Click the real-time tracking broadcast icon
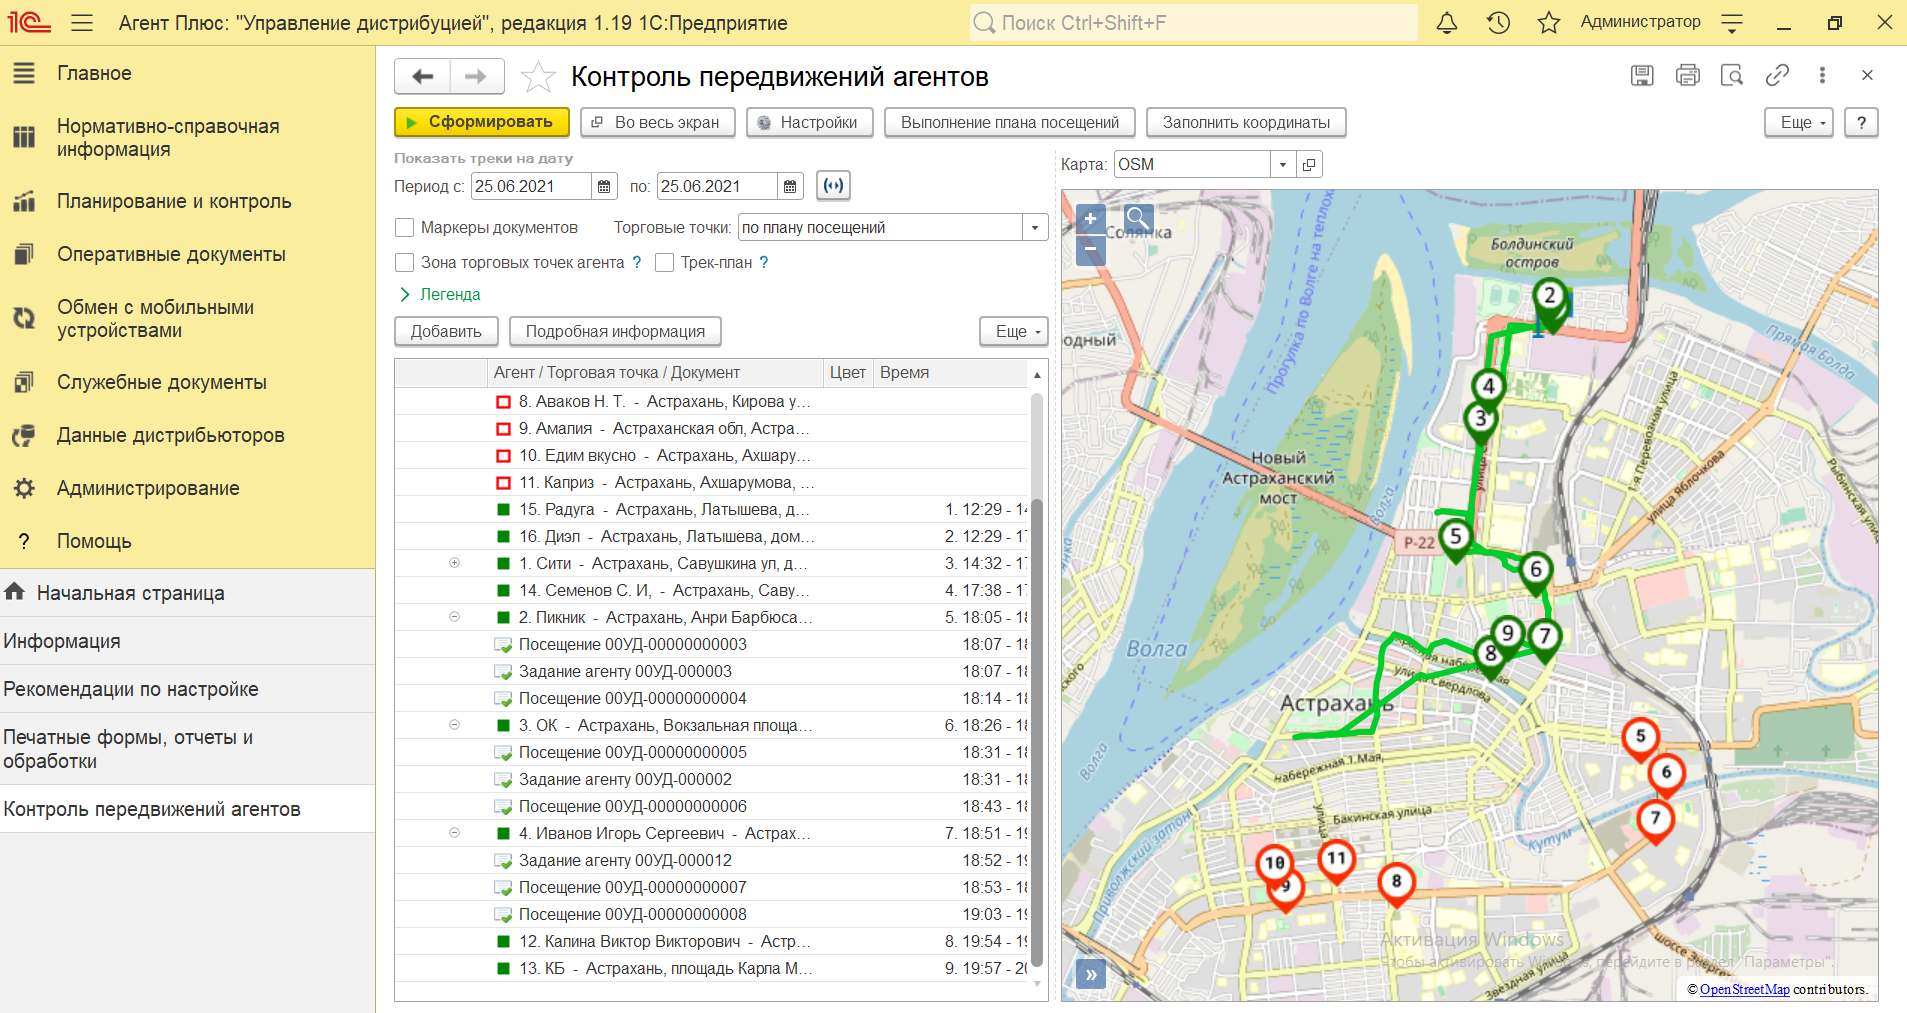Screen dimensions: 1907x1013 tap(833, 185)
